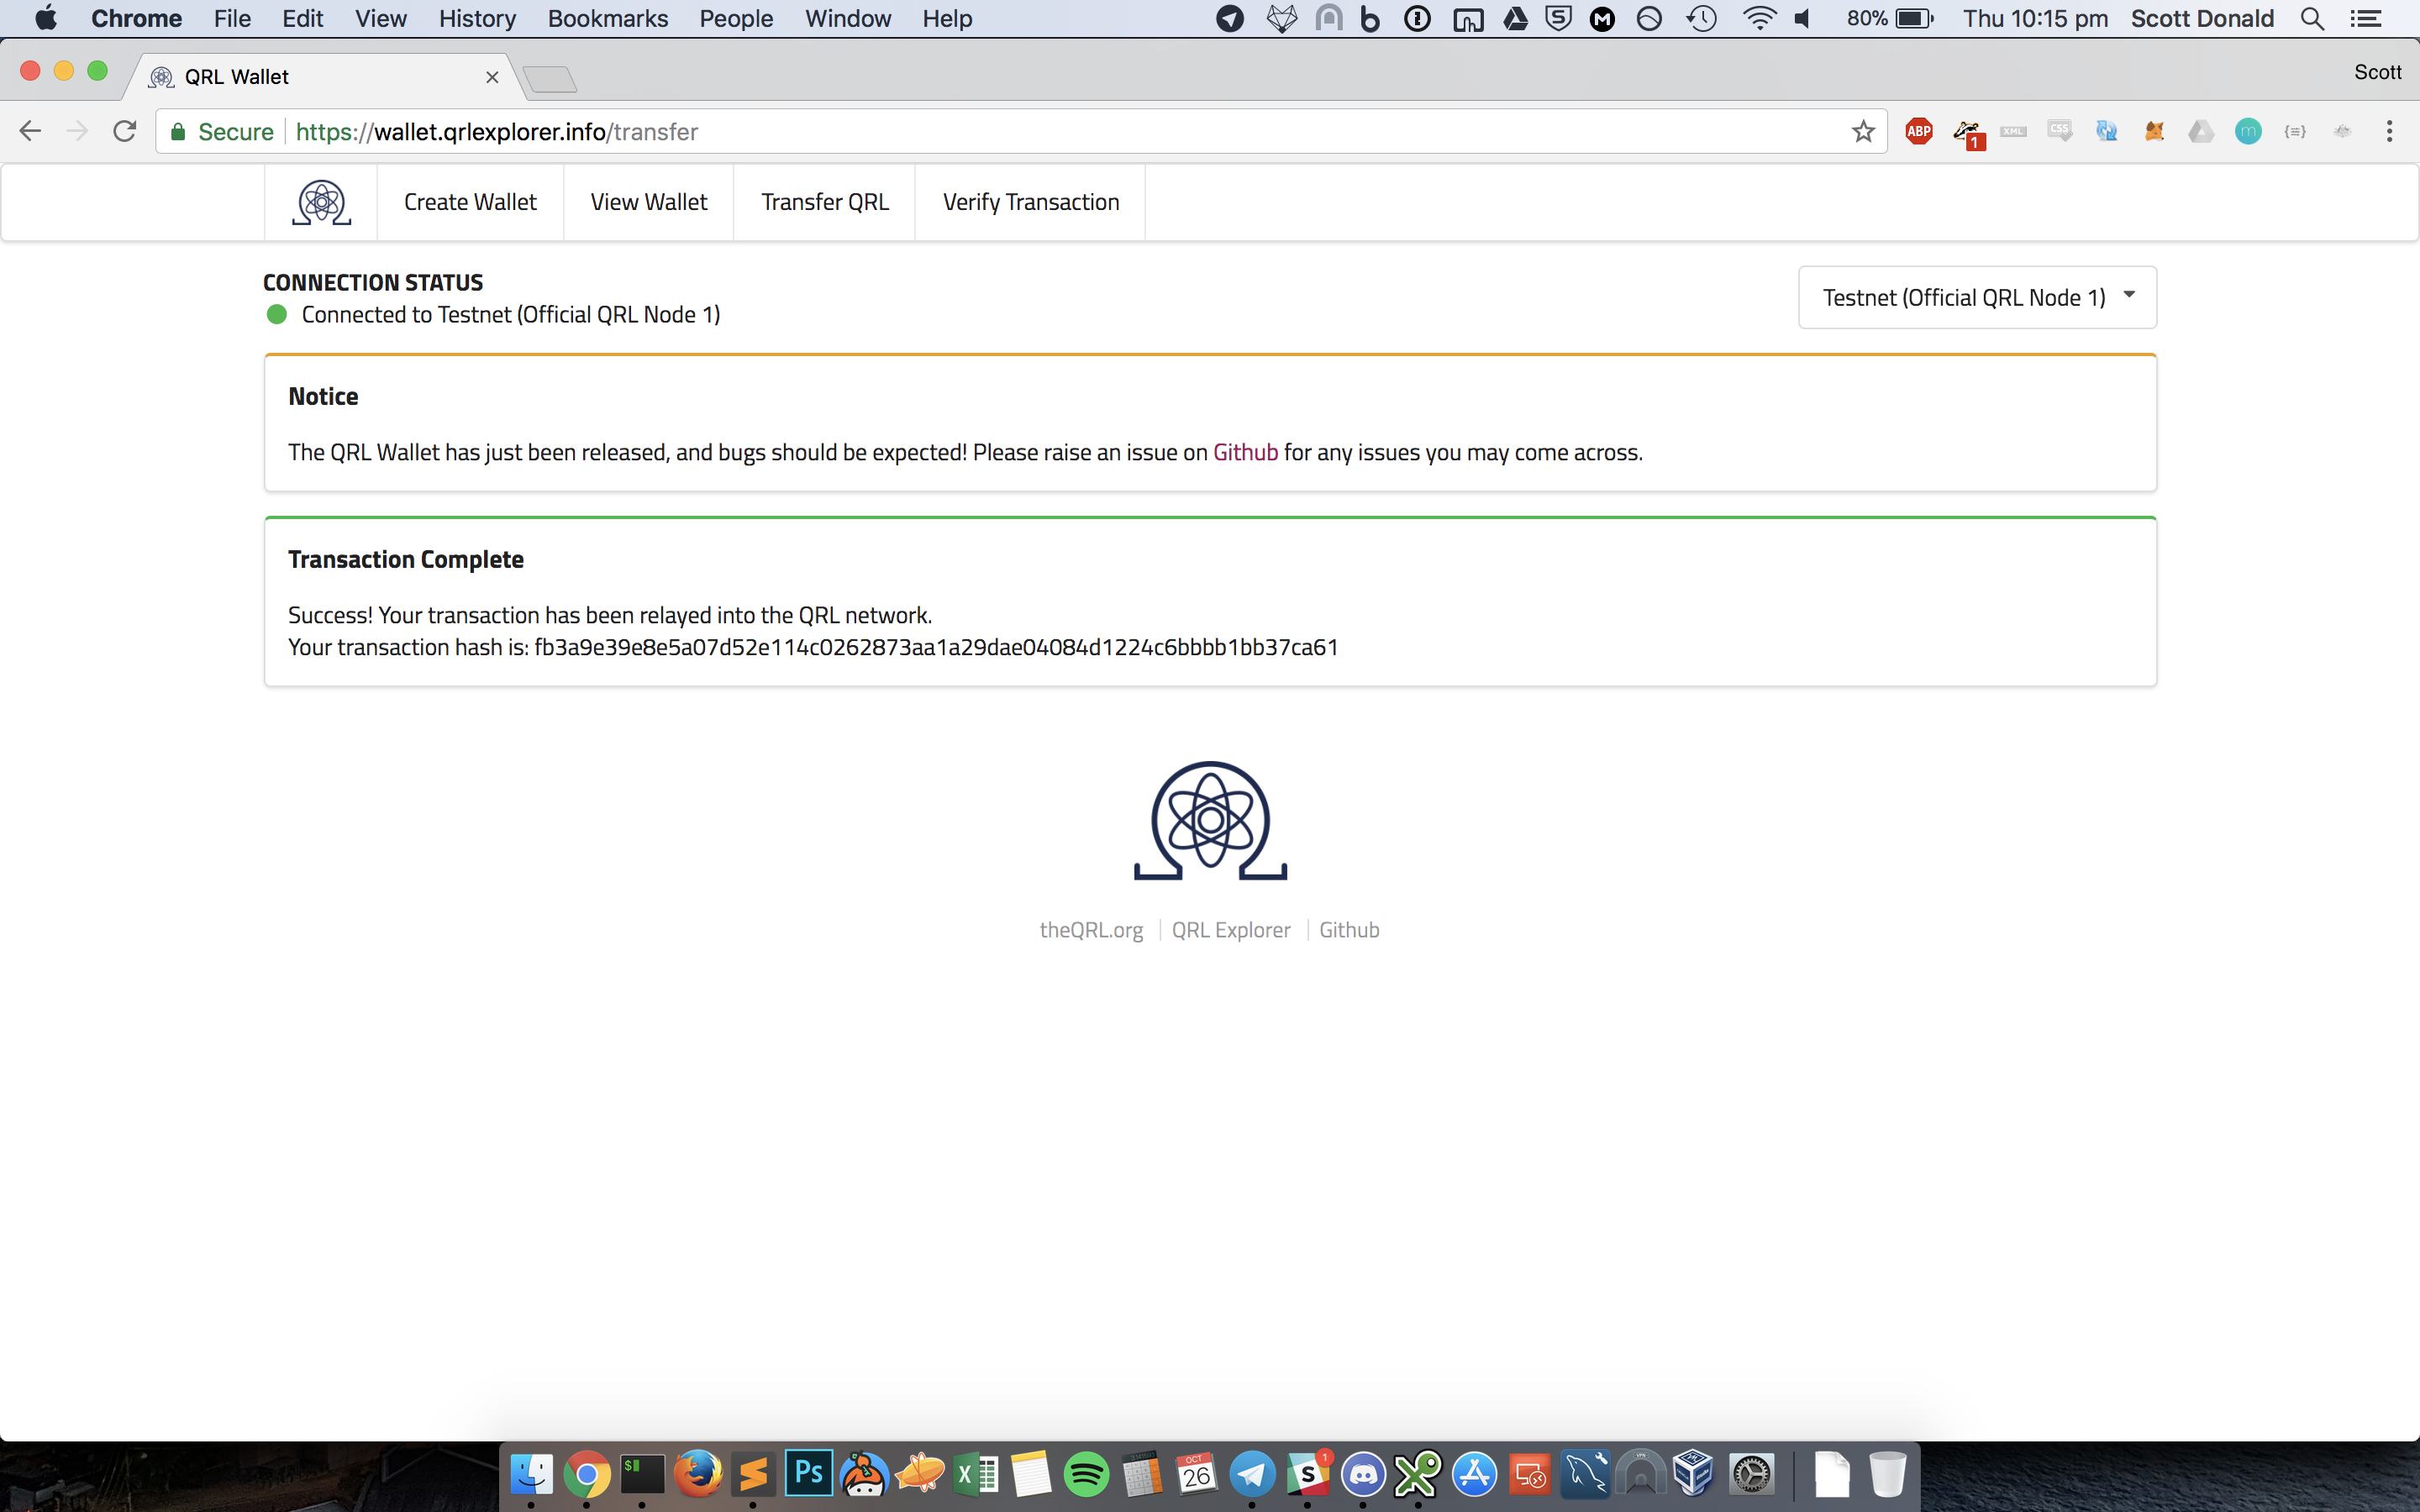Open Notification Center list icon
The width and height of the screenshot is (2420, 1512).
(2365, 18)
